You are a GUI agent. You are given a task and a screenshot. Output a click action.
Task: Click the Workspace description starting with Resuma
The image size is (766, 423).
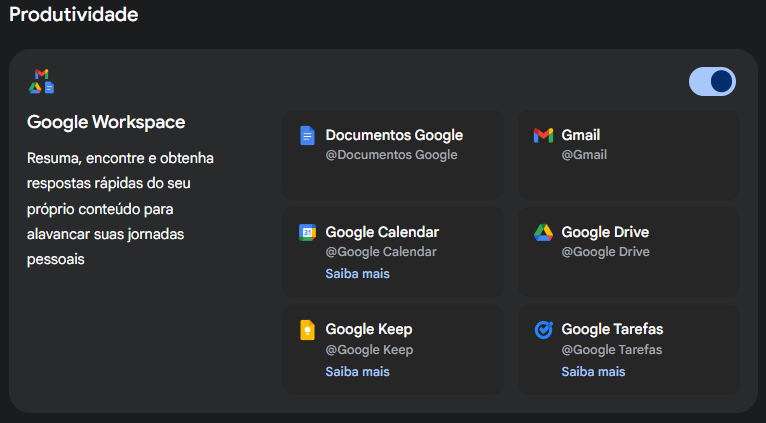120,209
